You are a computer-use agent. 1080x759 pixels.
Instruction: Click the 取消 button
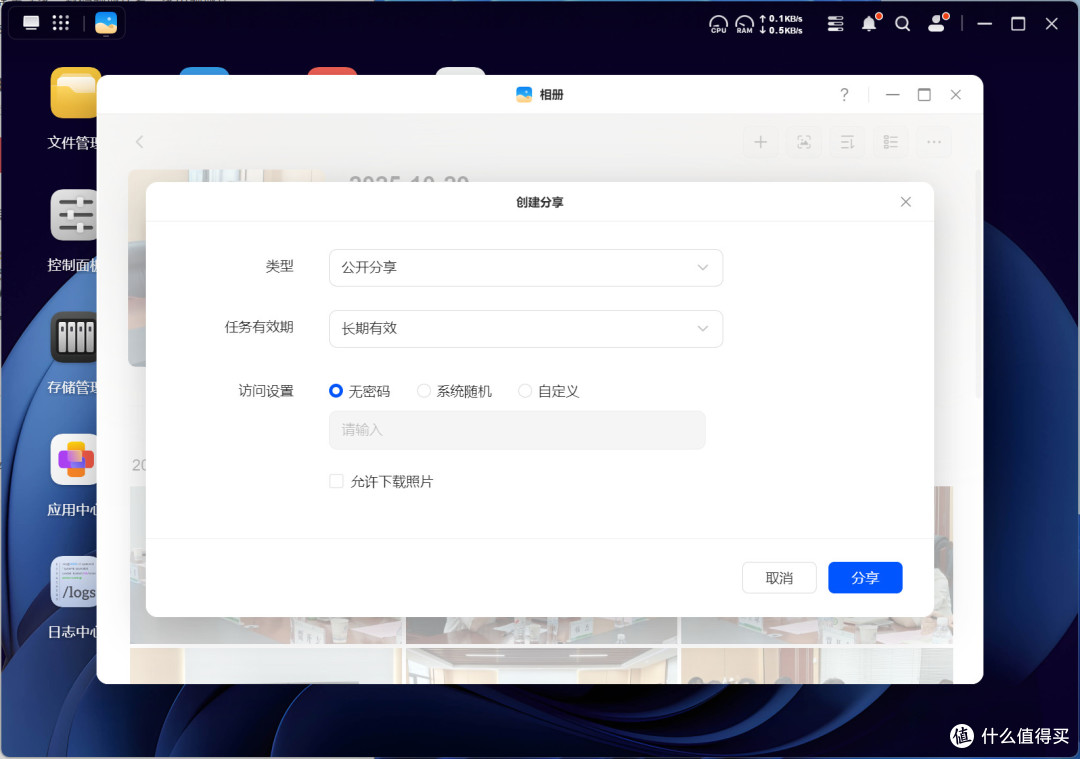(779, 578)
